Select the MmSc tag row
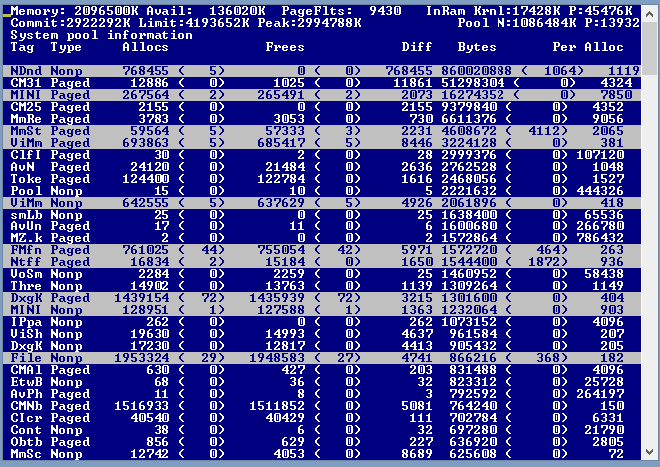The width and height of the screenshot is (660, 467). (x=322, y=454)
